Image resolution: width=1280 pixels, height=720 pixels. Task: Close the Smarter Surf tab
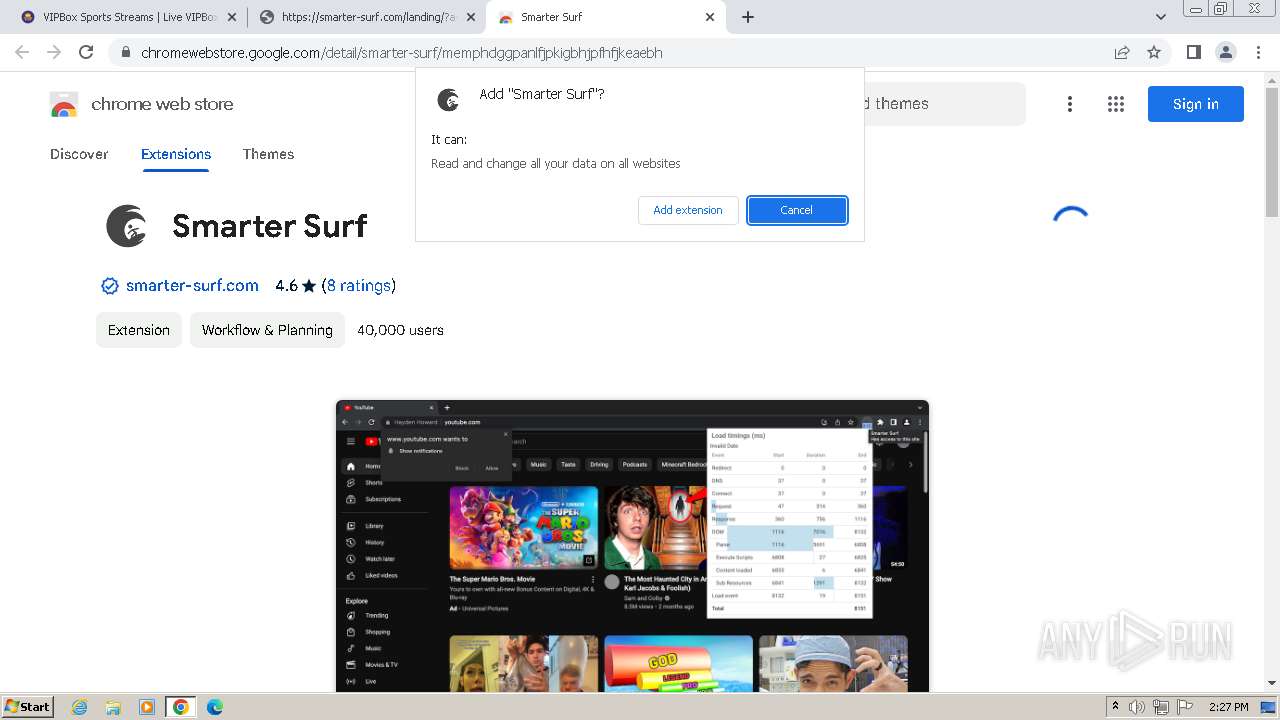[710, 17]
